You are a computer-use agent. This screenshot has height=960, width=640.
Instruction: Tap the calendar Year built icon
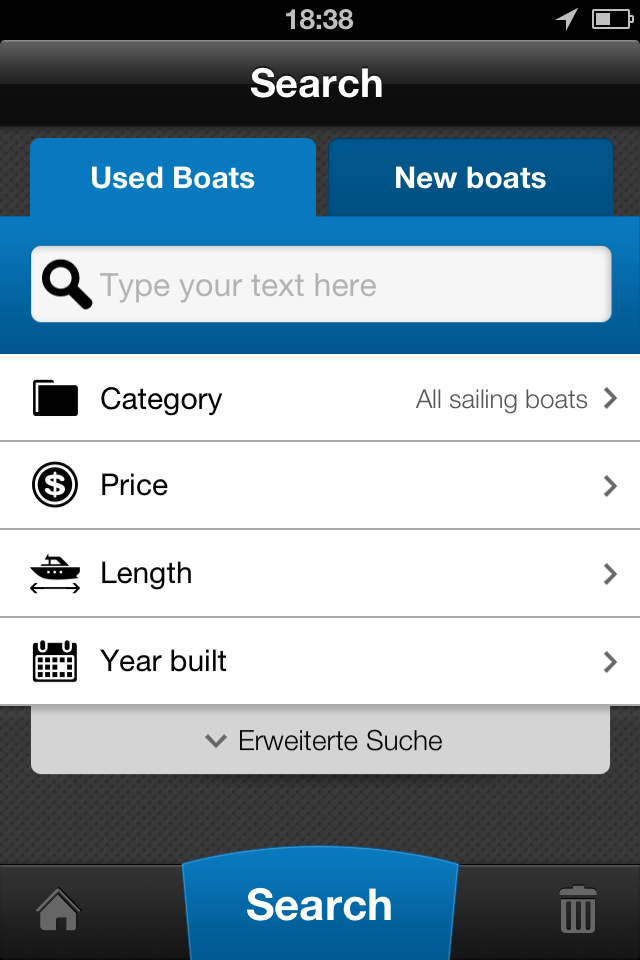[55, 661]
